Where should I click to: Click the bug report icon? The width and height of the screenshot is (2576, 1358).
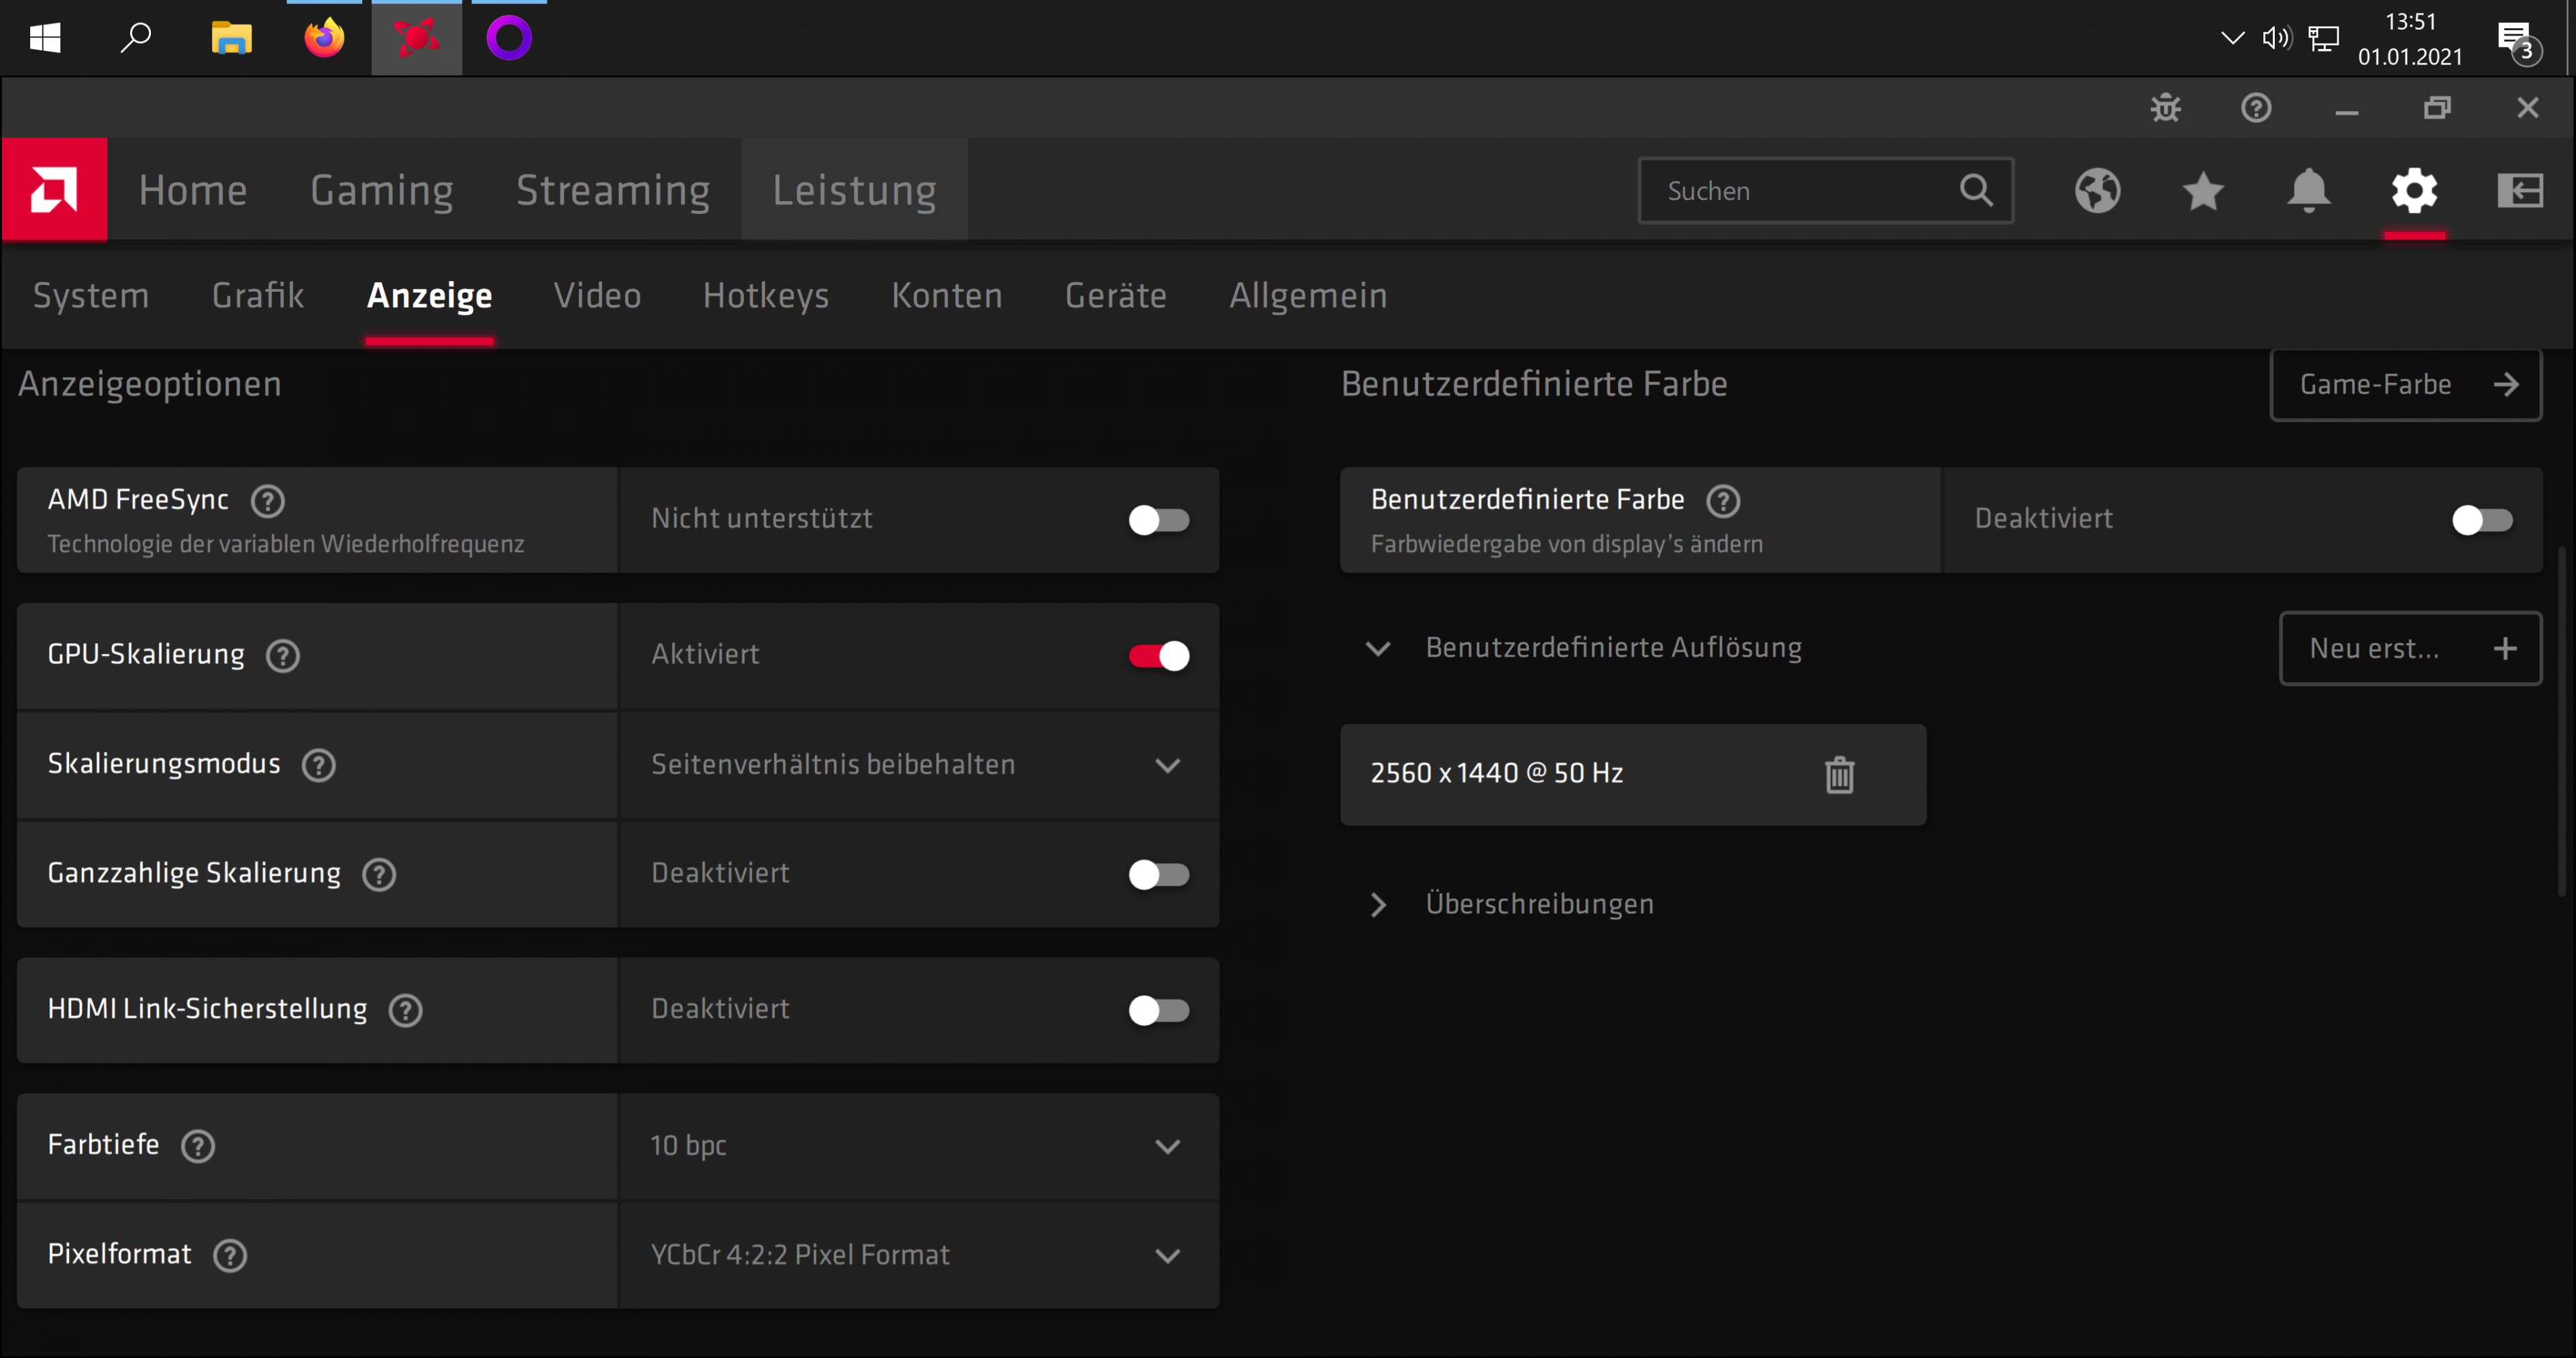coord(2165,108)
